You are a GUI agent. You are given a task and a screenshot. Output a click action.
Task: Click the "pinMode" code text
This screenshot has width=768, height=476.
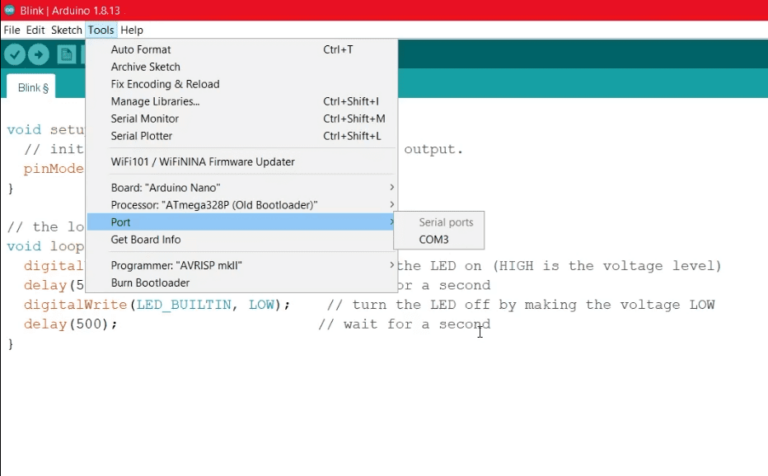coord(53,168)
